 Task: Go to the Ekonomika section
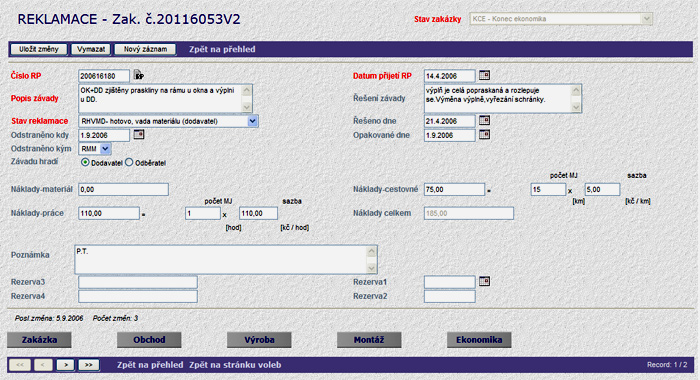tap(479, 340)
